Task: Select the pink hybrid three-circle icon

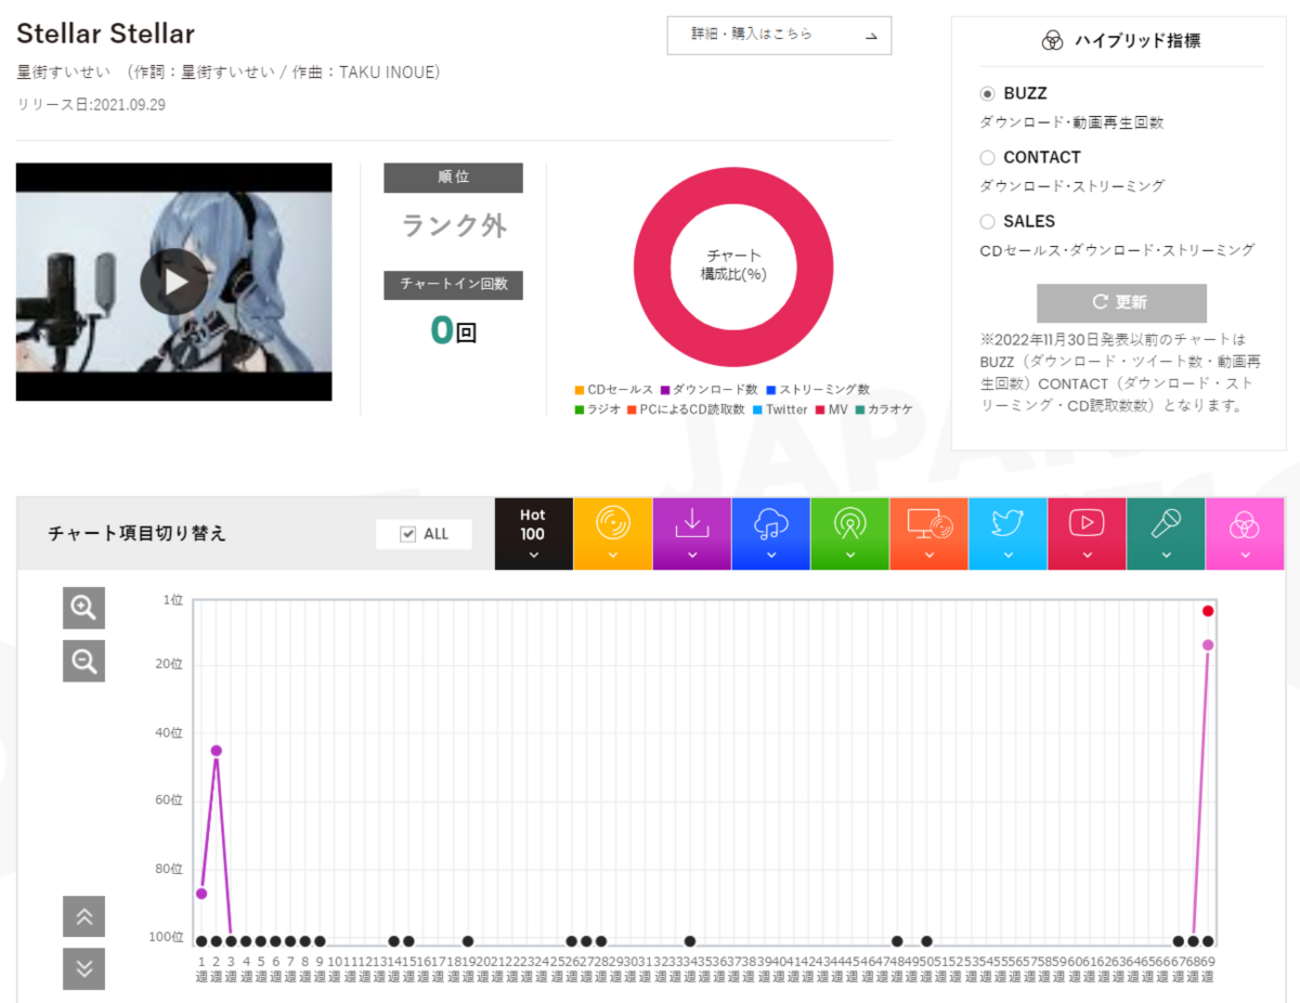Action: click(x=1245, y=524)
